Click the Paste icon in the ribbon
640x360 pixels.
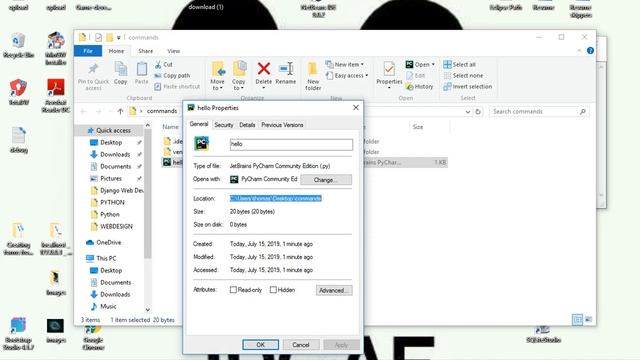point(142,69)
